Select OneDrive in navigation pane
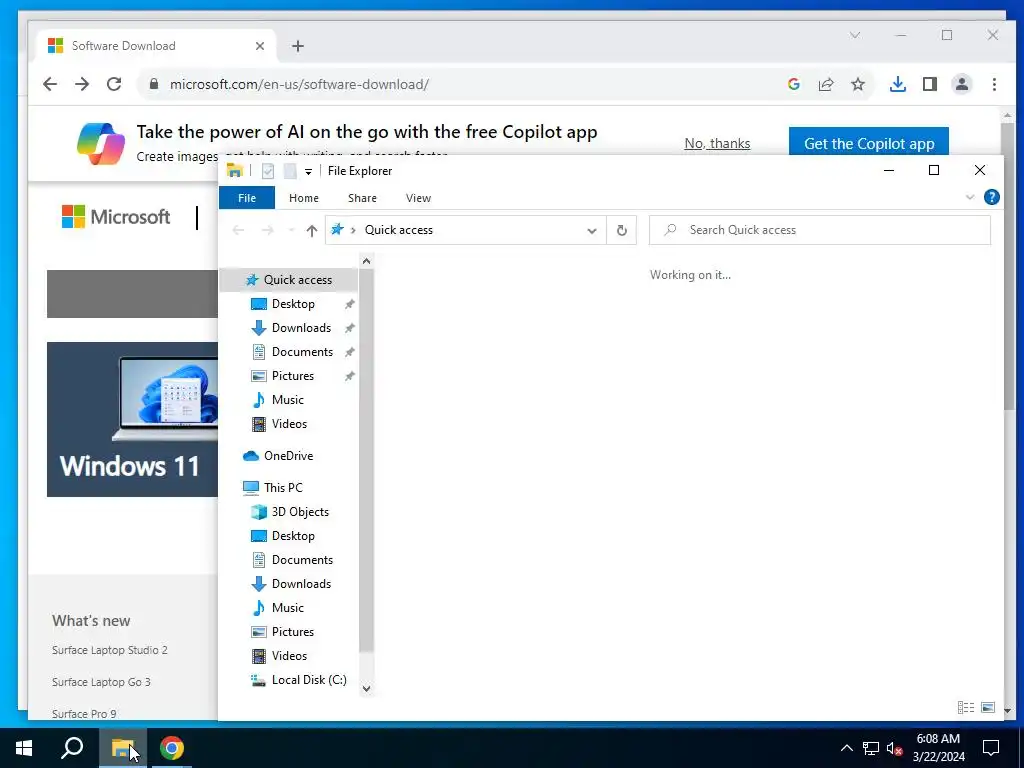Viewport: 1024px width, 768px height. click(x=288, y=456)
